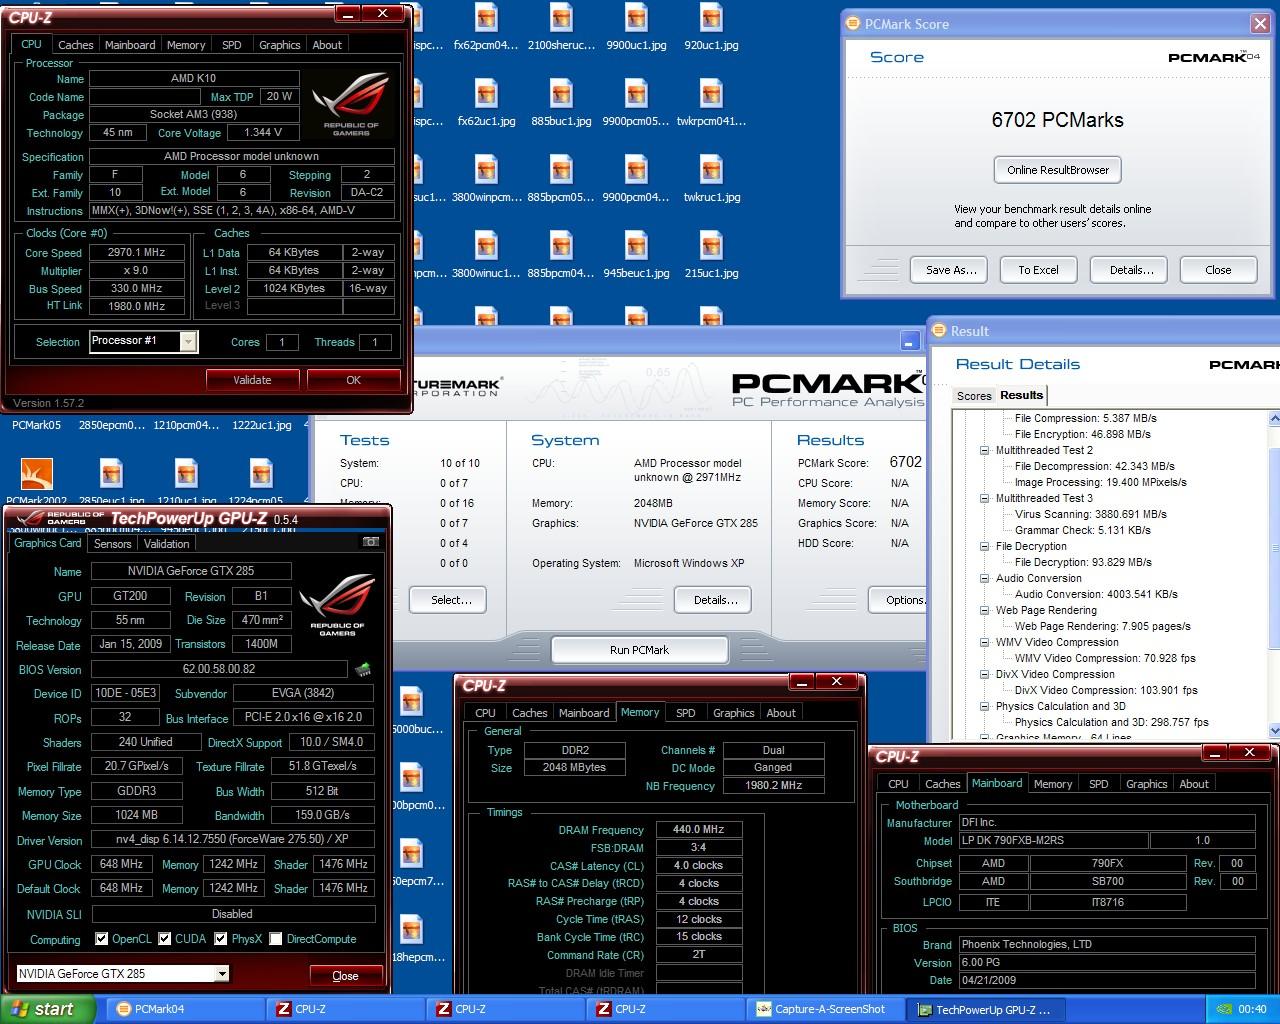
Task: Collapse the Web Page Rendering tree node
Action: [x=984, y=610]
